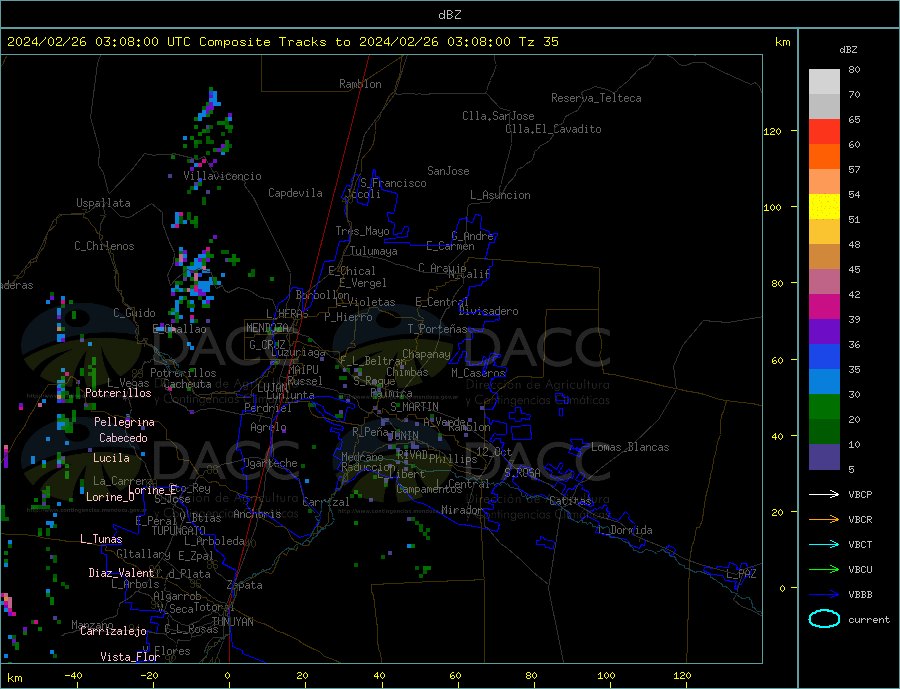Click the S_Francisco label

click(x=393, y=183)
